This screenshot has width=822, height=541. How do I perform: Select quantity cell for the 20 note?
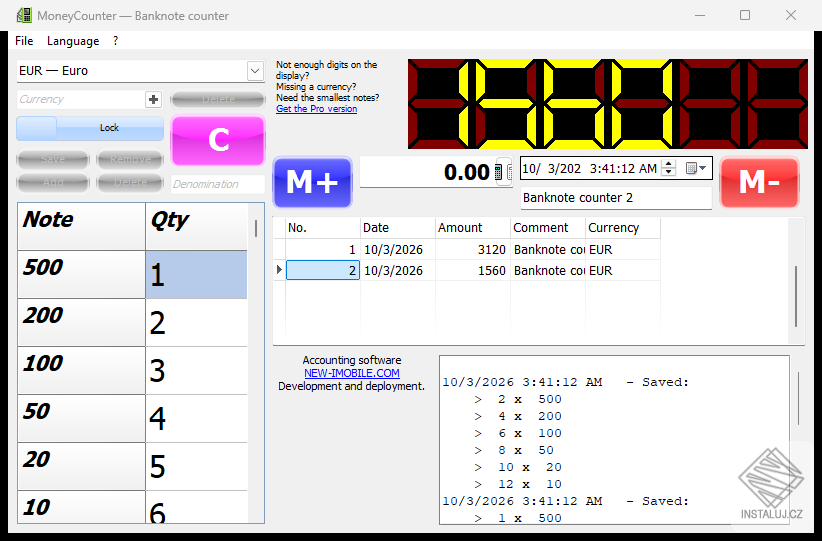(x=197, y=467)
